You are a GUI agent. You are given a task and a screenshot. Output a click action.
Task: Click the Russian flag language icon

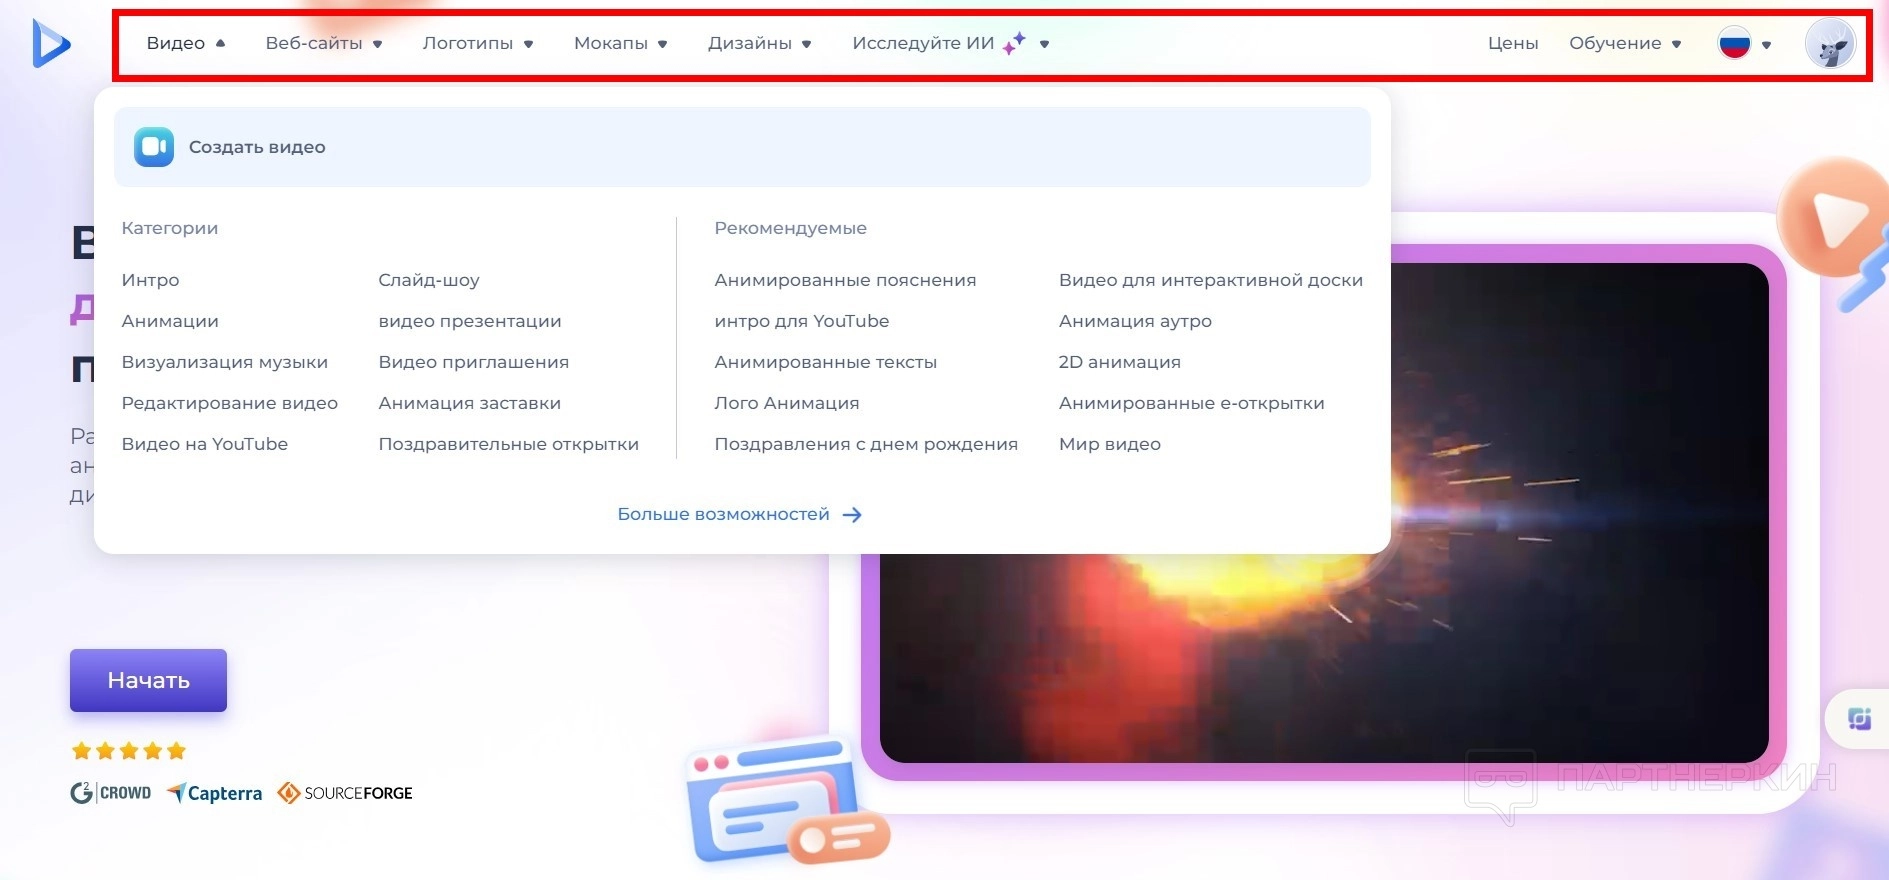[x=1734, y=44]
